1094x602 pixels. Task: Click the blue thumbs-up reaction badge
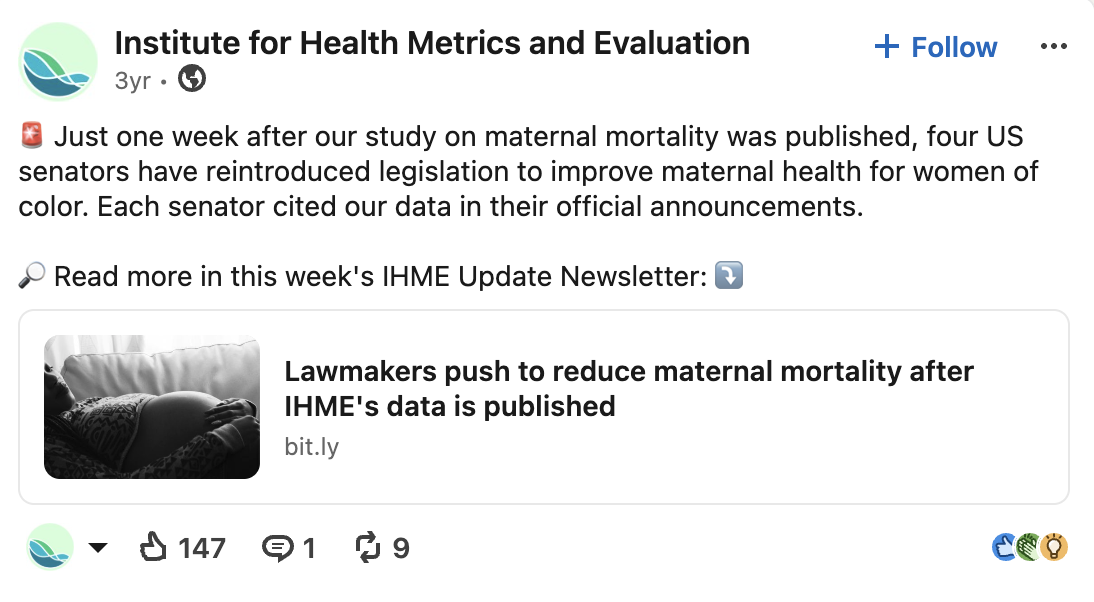point(1005,547)
